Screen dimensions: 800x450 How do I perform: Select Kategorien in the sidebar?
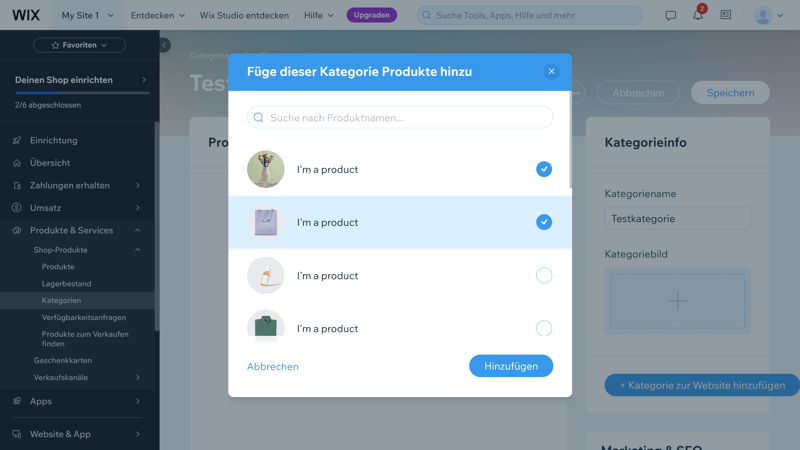(62, 300)
